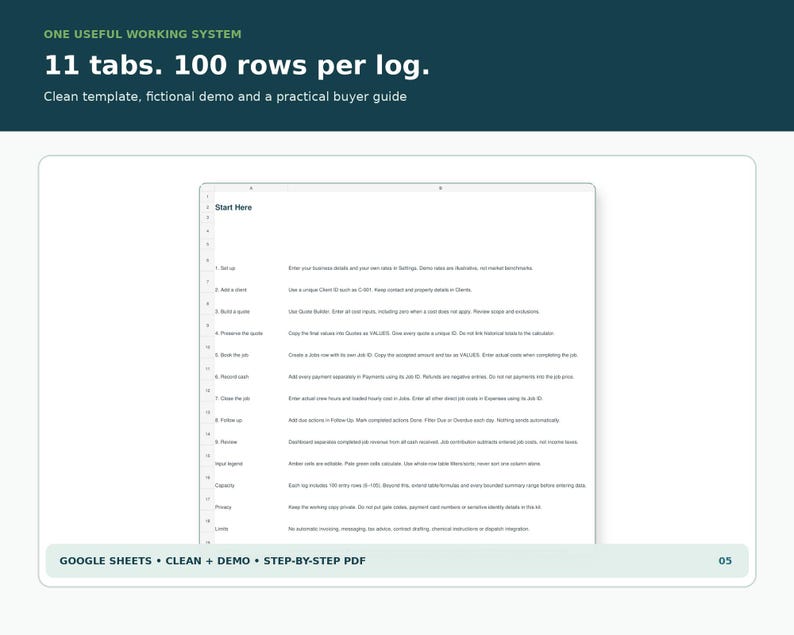
Task: Click the 'Limits' label cell
Action: pyautogui.click(x=222, y=529)
